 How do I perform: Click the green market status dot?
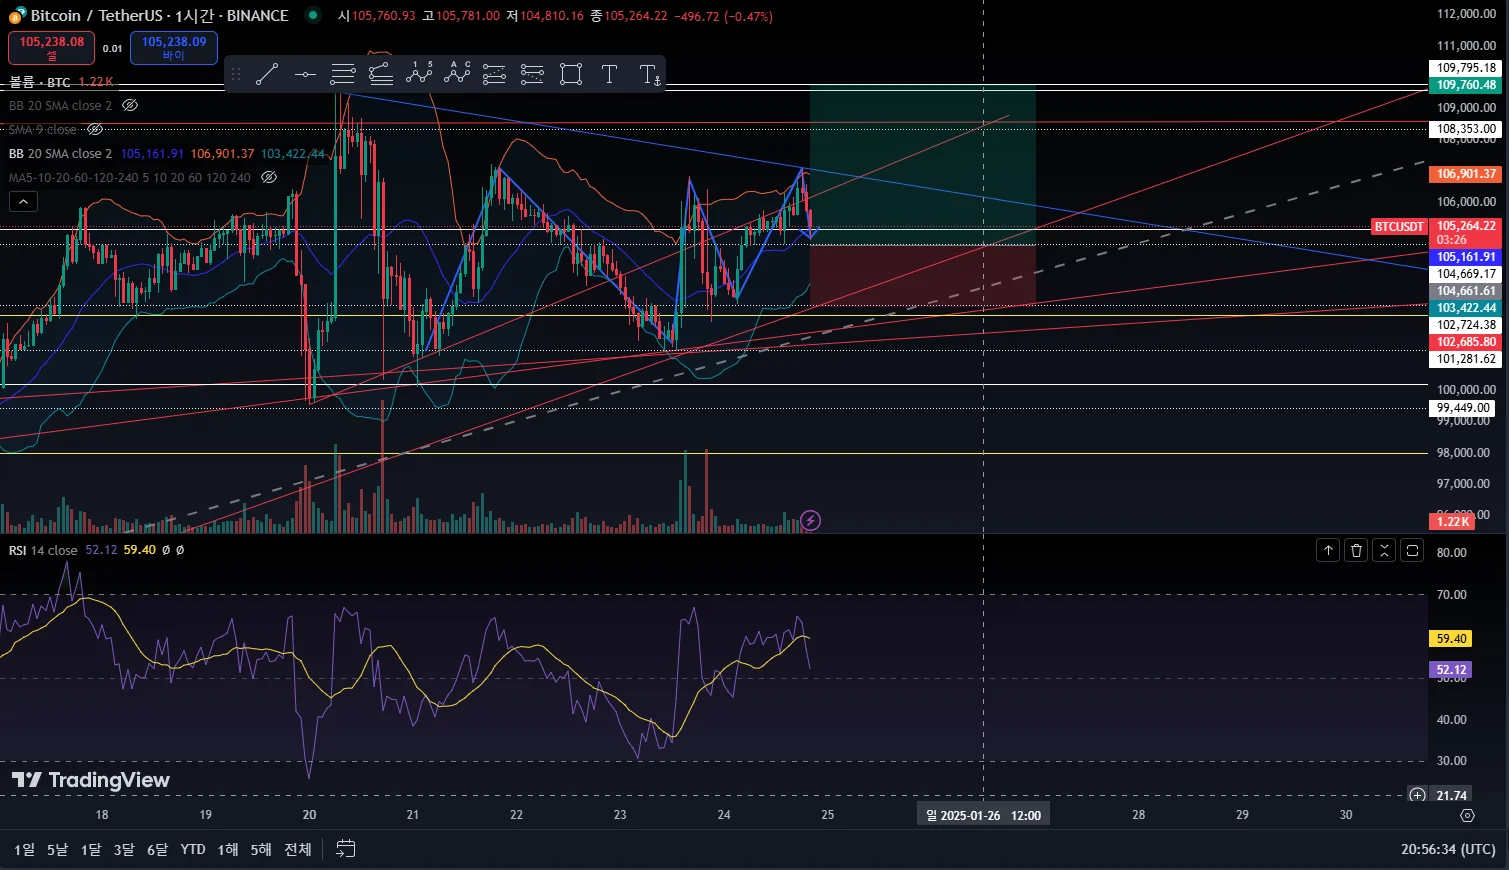point(313,15)
